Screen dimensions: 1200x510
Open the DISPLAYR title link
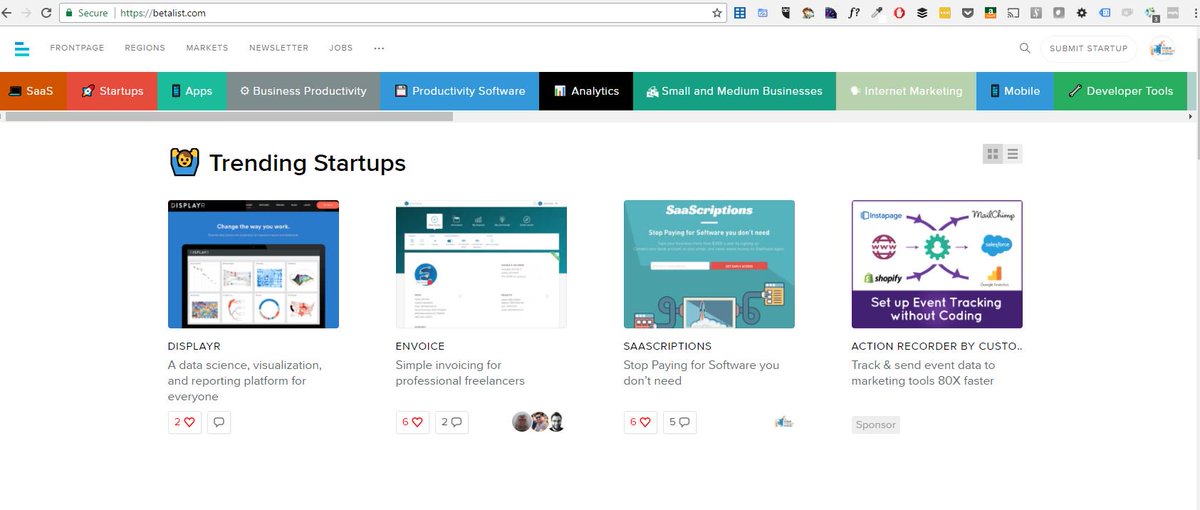tap(194, 346)
